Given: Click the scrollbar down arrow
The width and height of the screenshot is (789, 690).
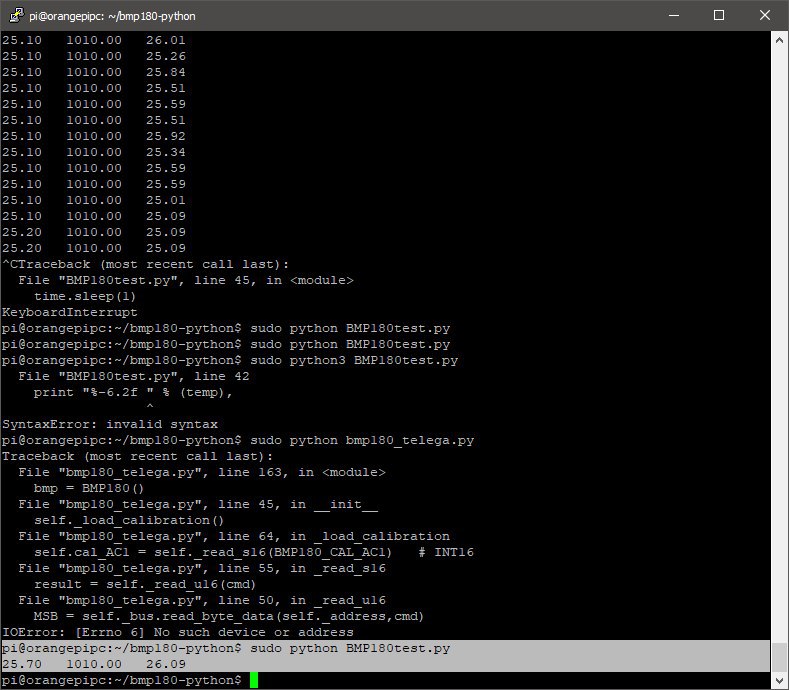Looking at the screenshot, I should [779, 679].
